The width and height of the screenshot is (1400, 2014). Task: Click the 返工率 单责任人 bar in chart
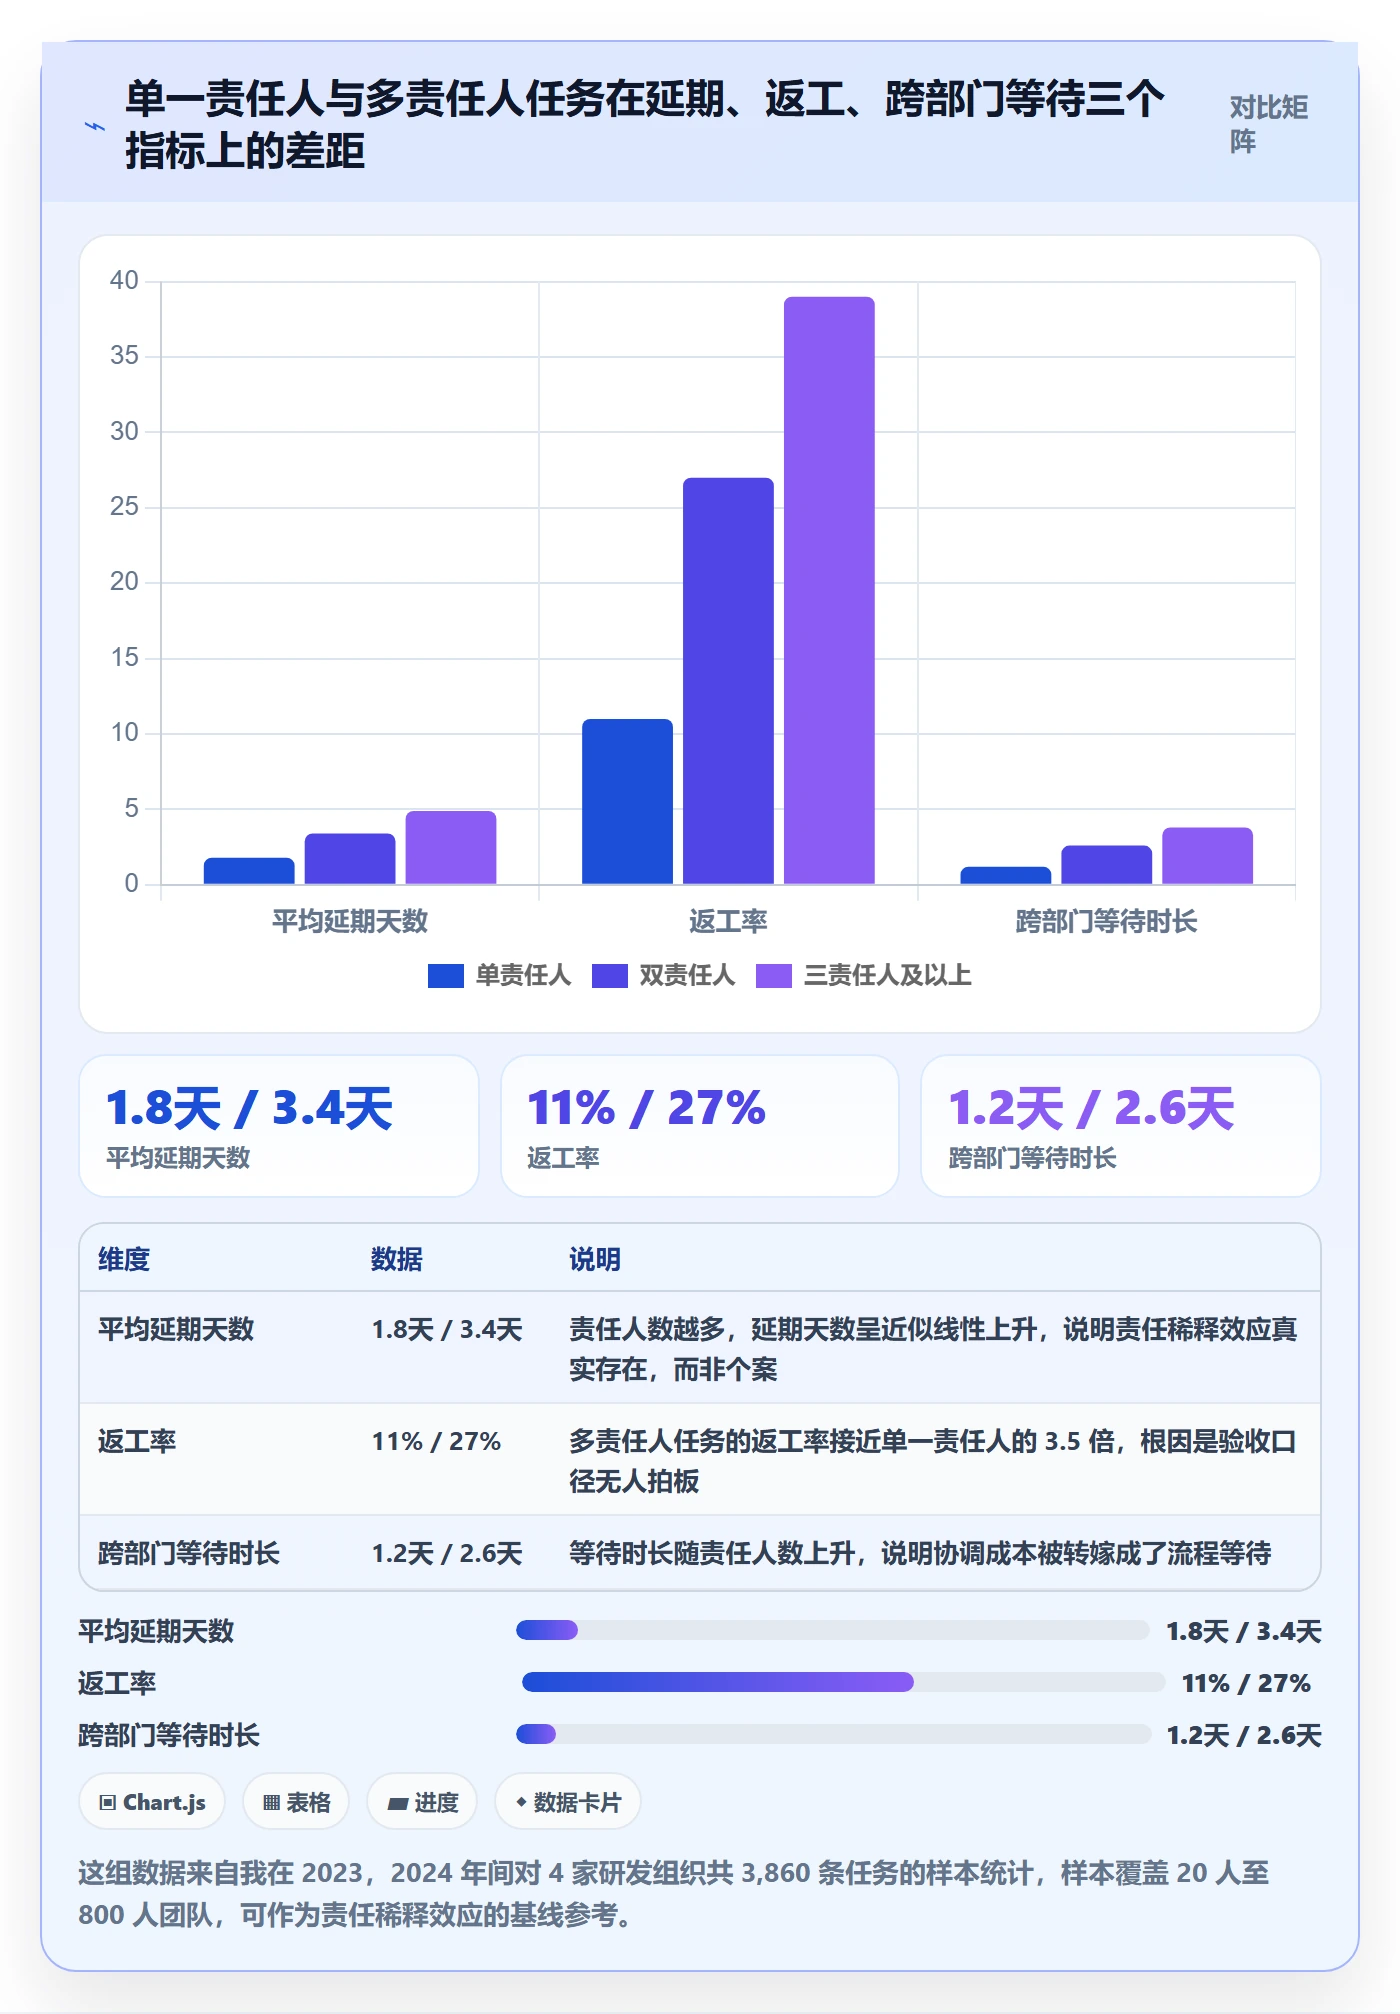[627, 801]
